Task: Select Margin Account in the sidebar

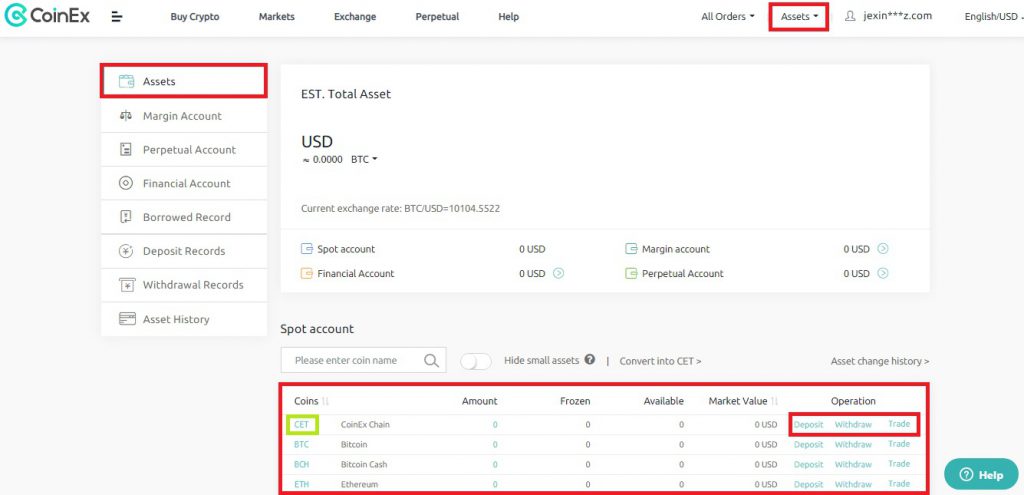Action: pyautogui.click(x=184, y=116)
